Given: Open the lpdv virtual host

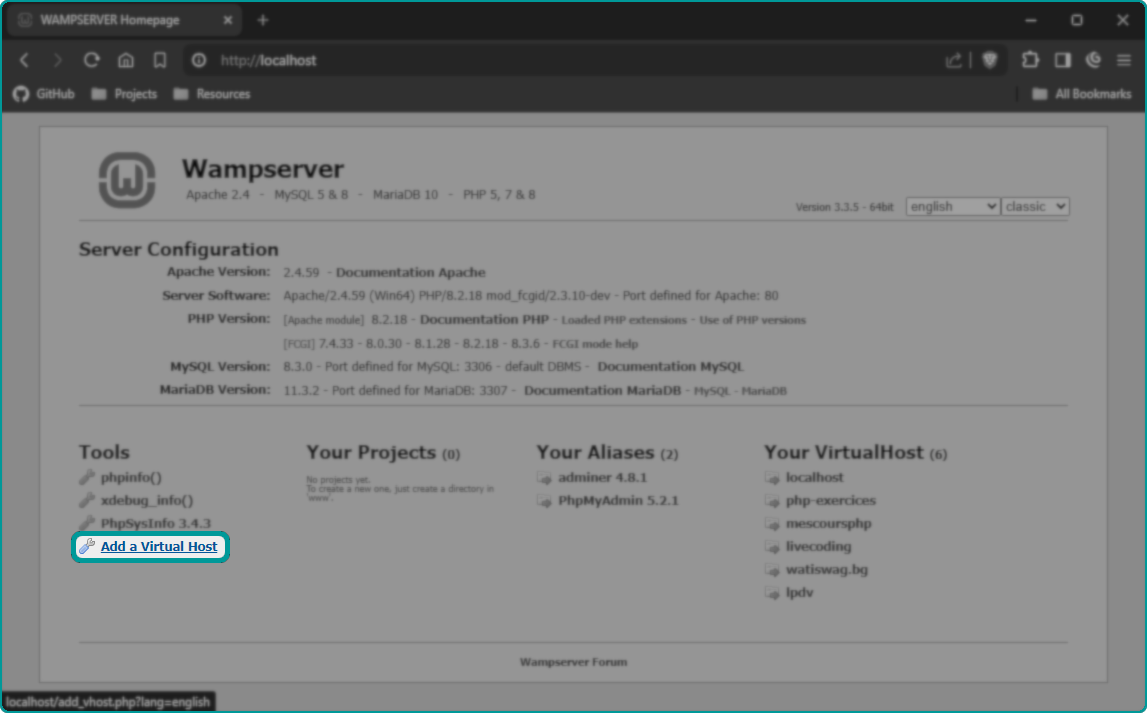Looking at the screenshot, I should pos(799,592).
